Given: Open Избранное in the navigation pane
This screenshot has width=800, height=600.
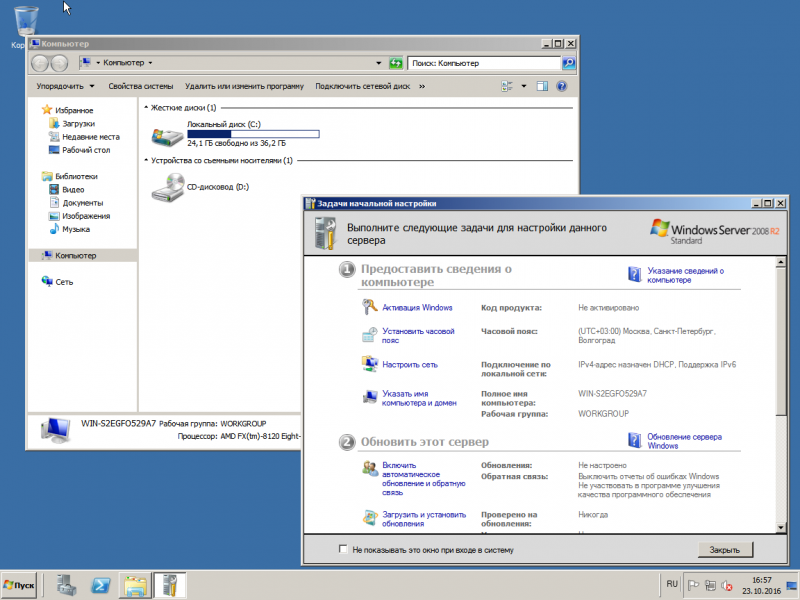Looking at the screenshot, I should pyautogui.click(x=74, y=110).
